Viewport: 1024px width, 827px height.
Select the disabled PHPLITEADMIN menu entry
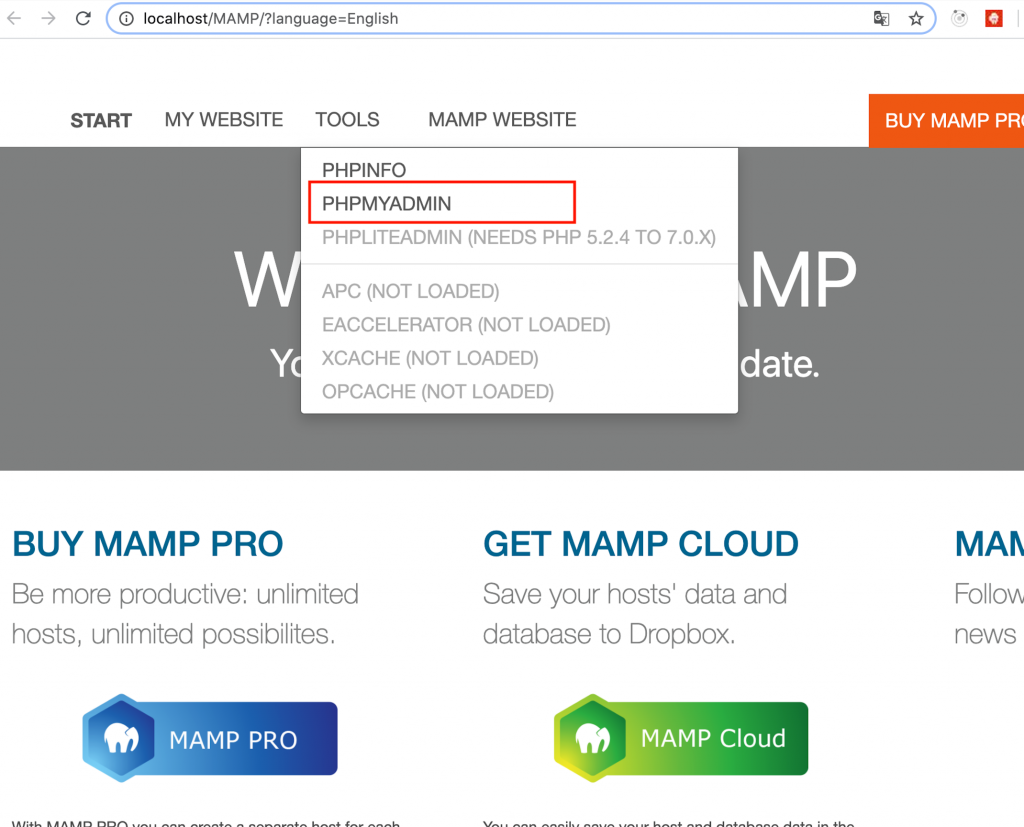[x=519, y=237]
